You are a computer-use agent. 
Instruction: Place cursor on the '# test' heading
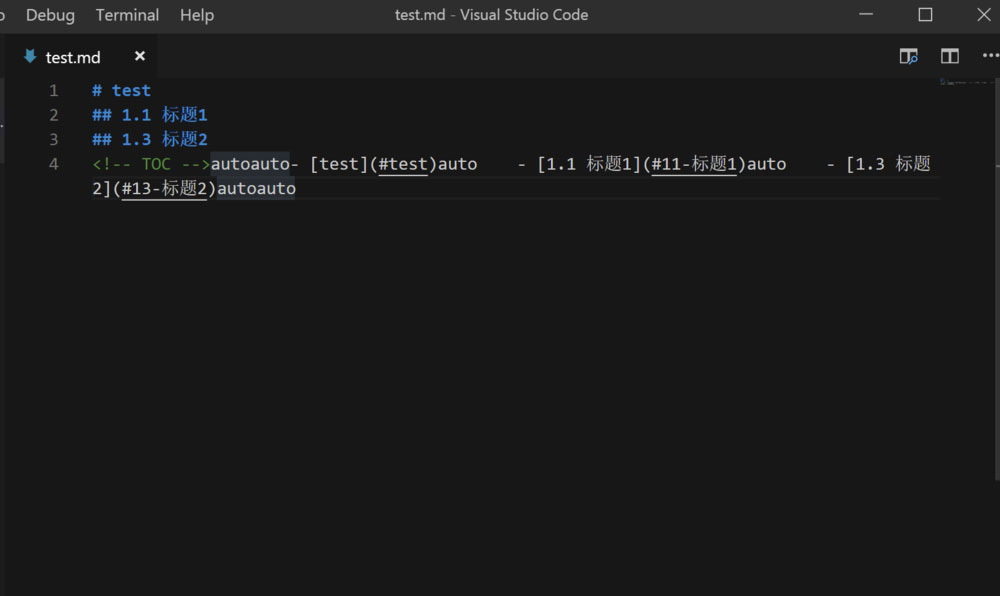[x=121, y=89]
